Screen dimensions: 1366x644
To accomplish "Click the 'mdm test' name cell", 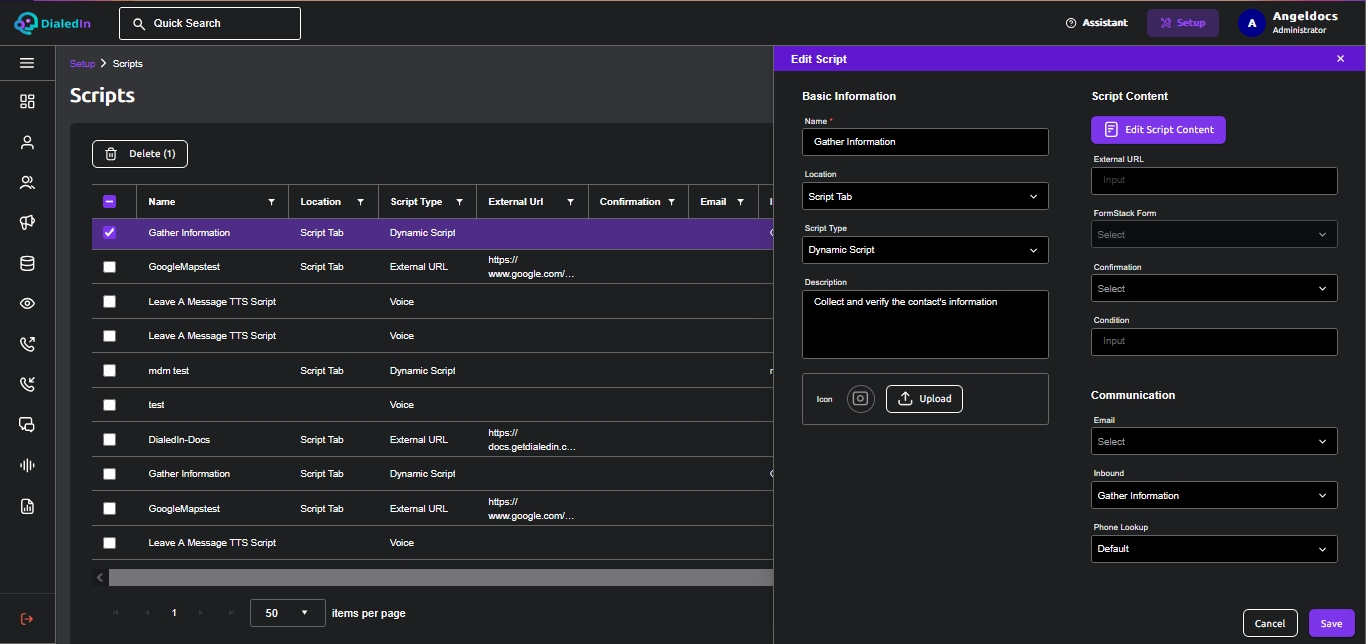I will click(x=169, y=371).
